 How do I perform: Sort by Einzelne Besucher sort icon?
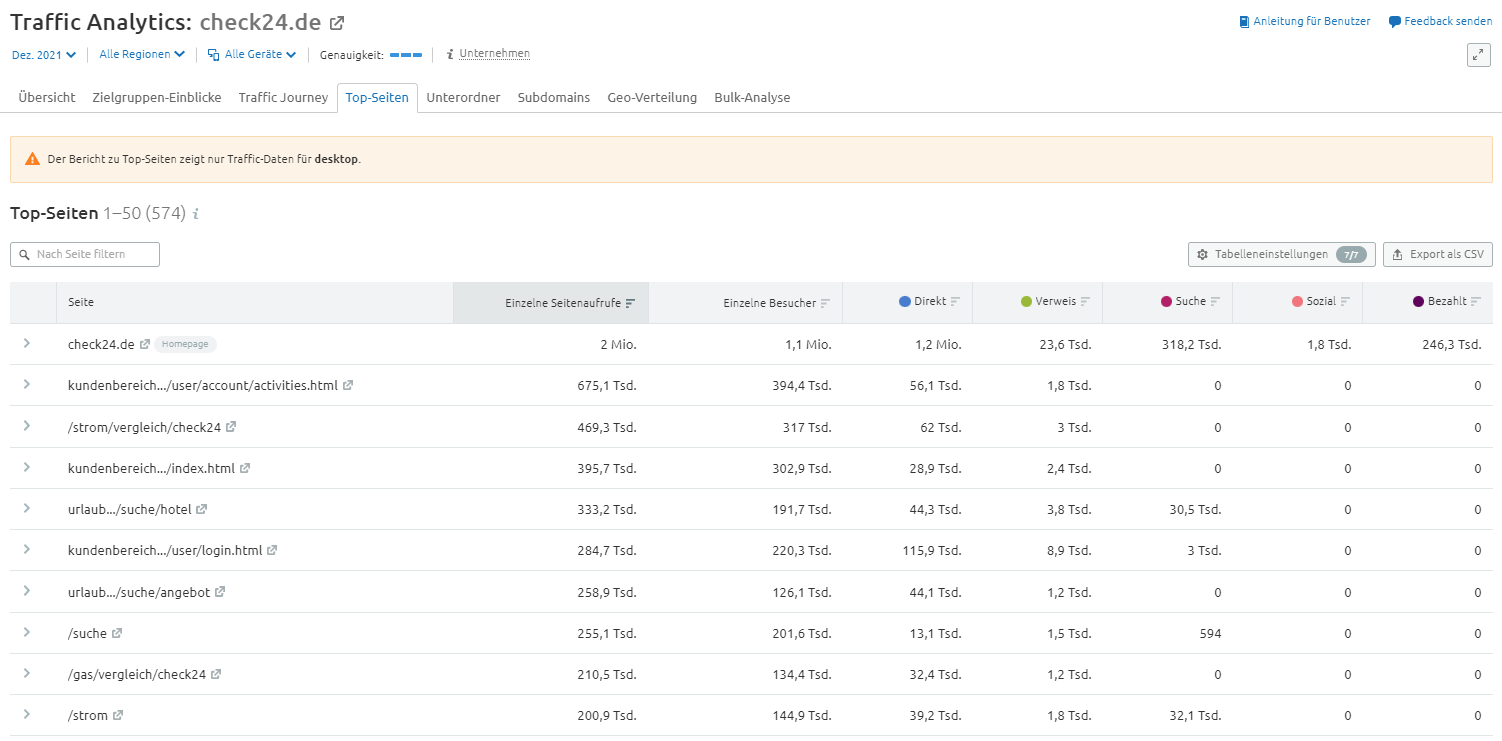pos(825,303)
